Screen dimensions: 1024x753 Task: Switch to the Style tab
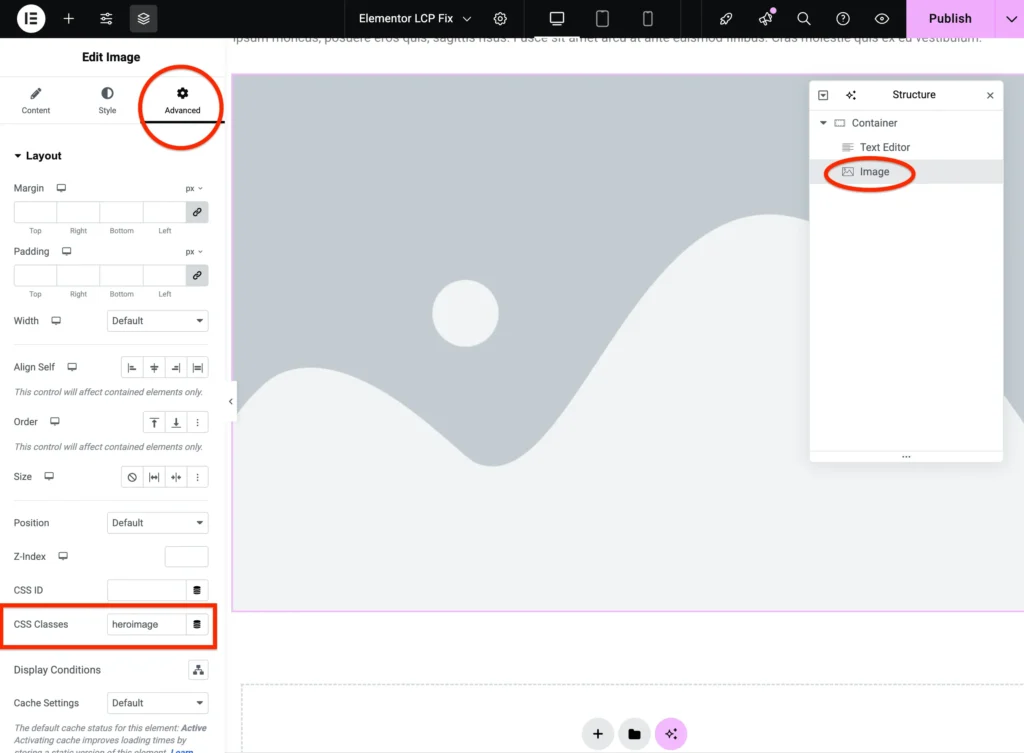pyautogui.click(x=106, y=100)
